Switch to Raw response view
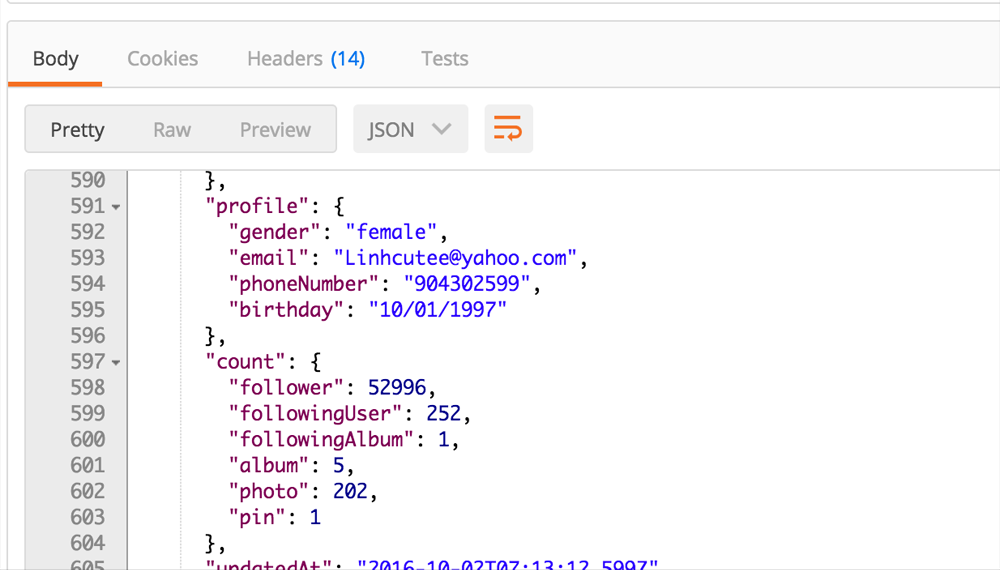Image resolution: width=1000 pixels, height=570 pixels. tap(172, 130)
